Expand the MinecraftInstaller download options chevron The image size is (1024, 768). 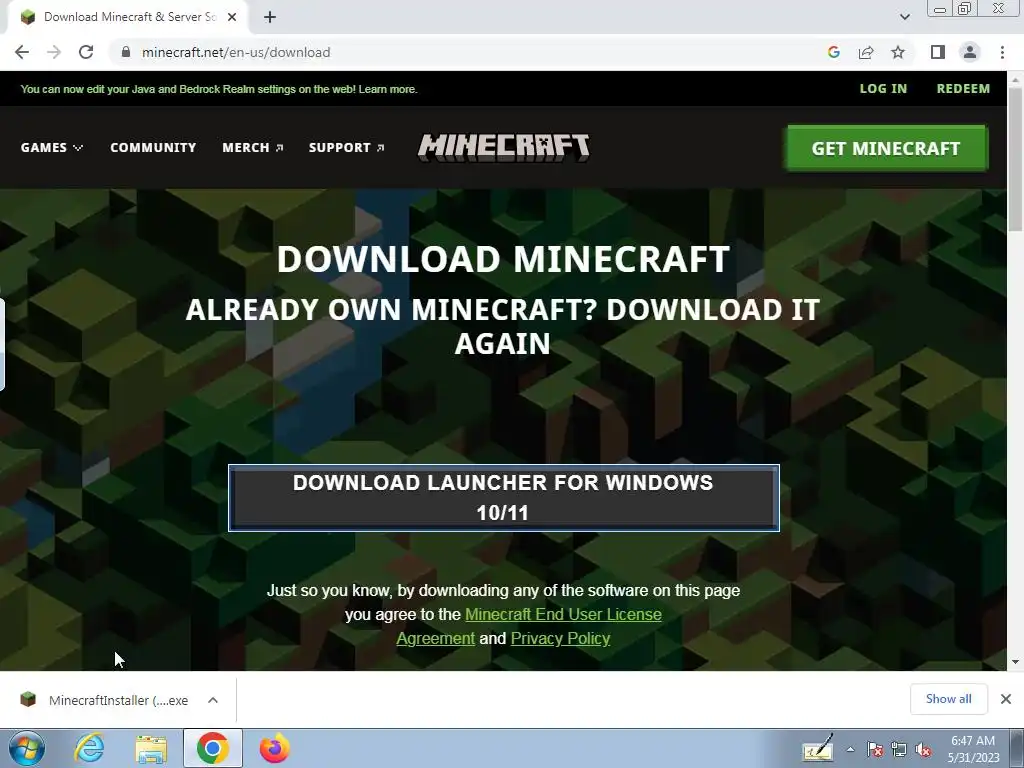coord(213,700)
